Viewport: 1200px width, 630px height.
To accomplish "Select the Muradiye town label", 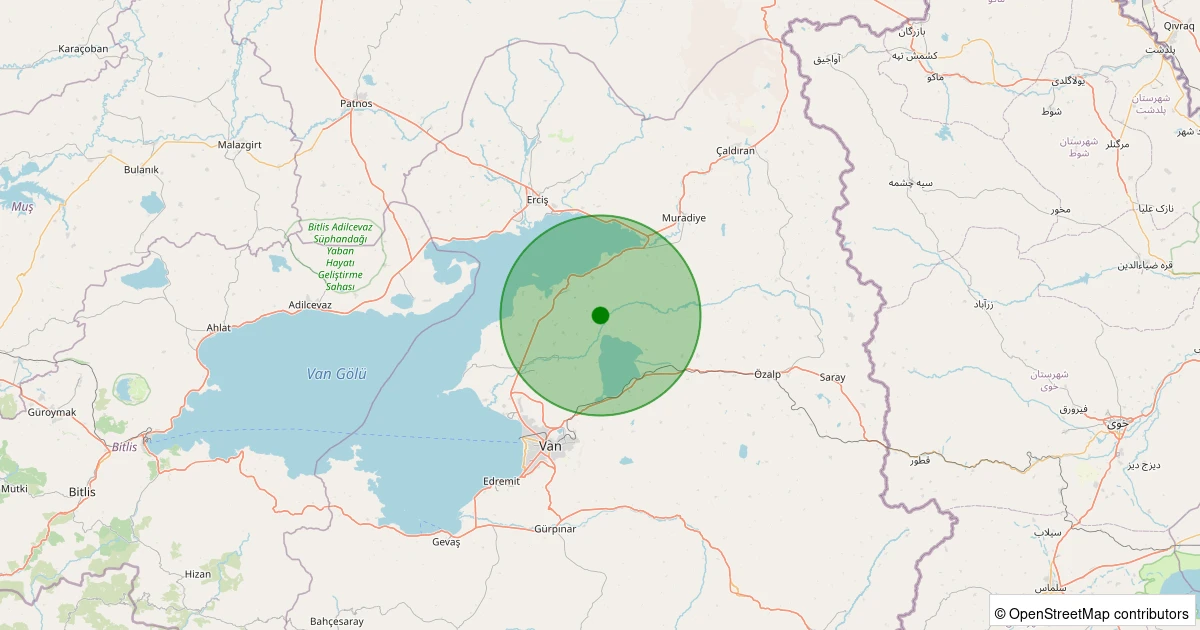I will click(x=684, y=218).
